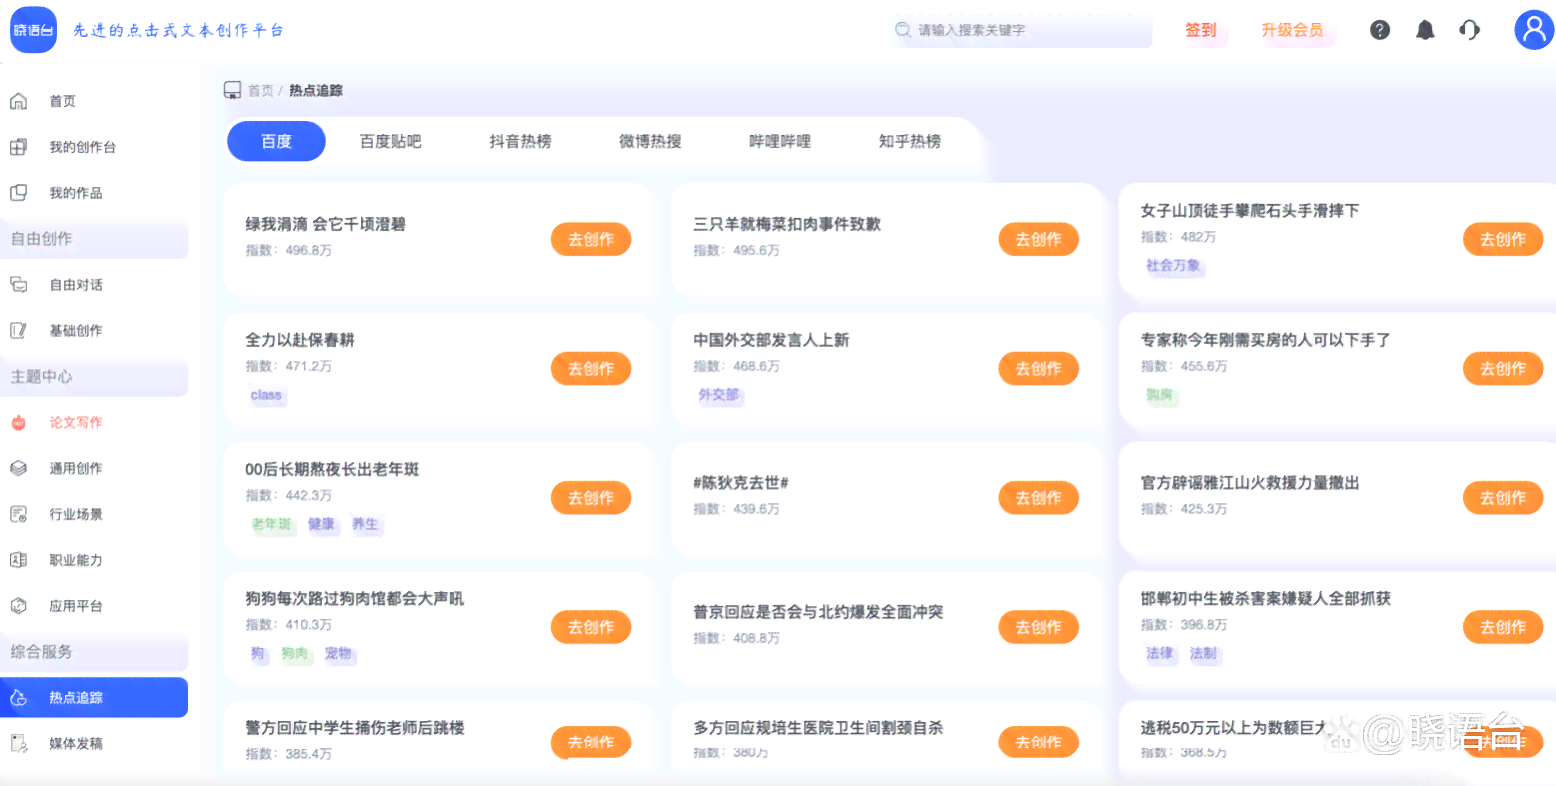1556x786 pixels.
Task: Switch to the 百度贴吧 tab
Action: pyautogui.click(x=391, y=141)
